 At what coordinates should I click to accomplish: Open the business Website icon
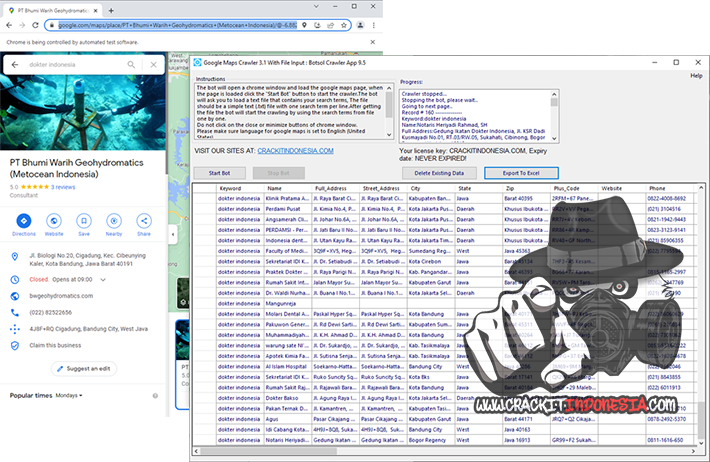pyautogui.click(x=54, y=220)
